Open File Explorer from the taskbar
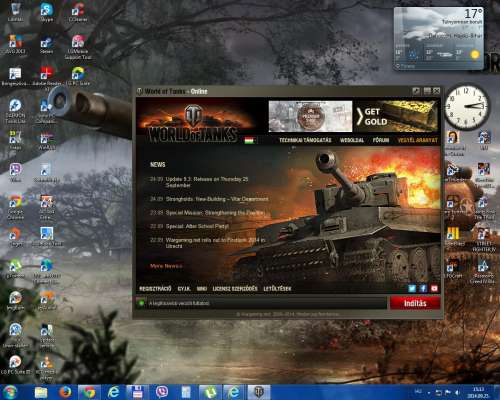 (41, 392)
